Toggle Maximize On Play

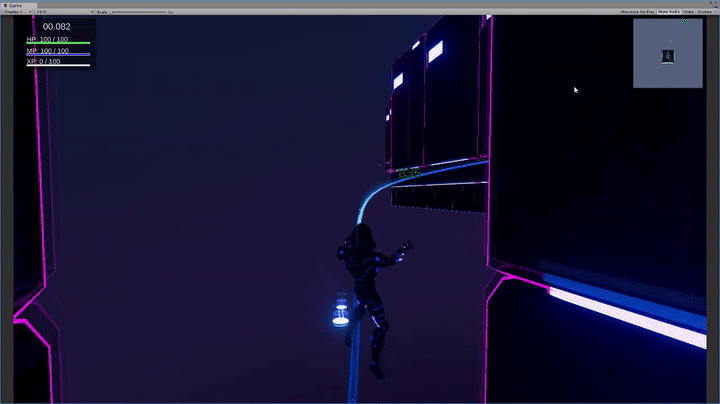[631, 11]
